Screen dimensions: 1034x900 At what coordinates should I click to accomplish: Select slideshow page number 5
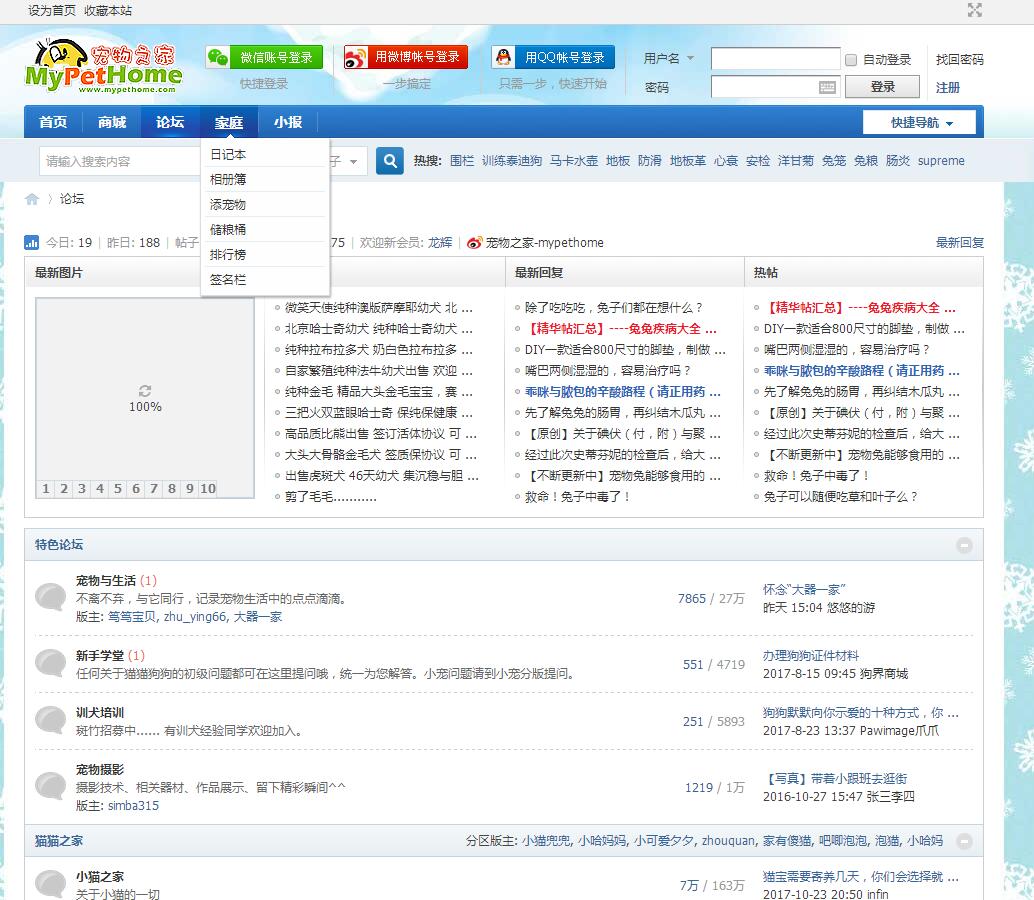[118, 489]
